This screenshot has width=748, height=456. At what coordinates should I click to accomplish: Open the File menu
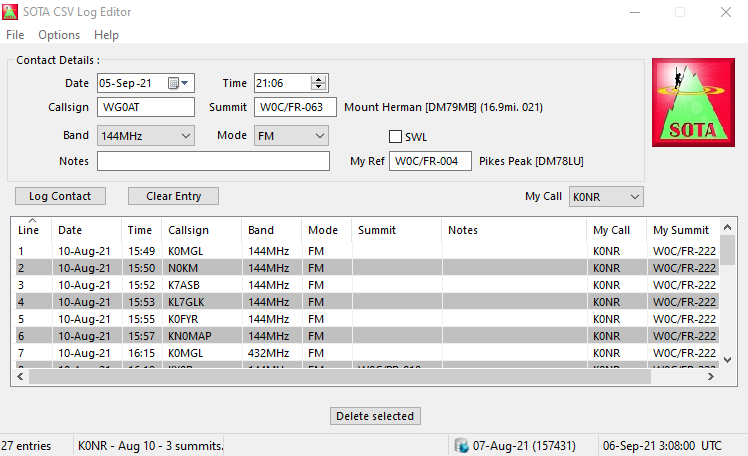tap(15, 35)
